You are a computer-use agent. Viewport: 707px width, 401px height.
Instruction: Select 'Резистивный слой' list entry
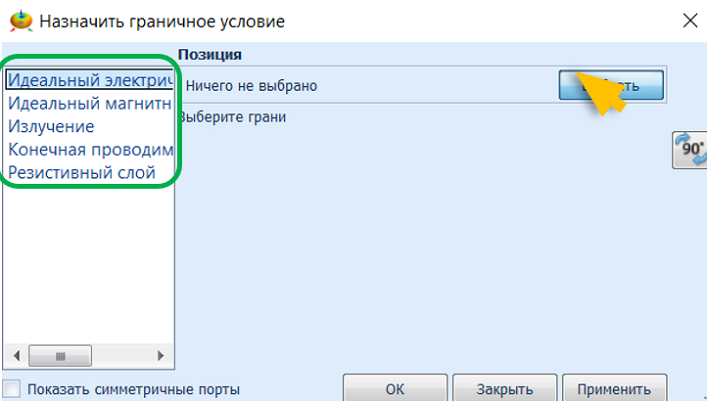(82, 172)
